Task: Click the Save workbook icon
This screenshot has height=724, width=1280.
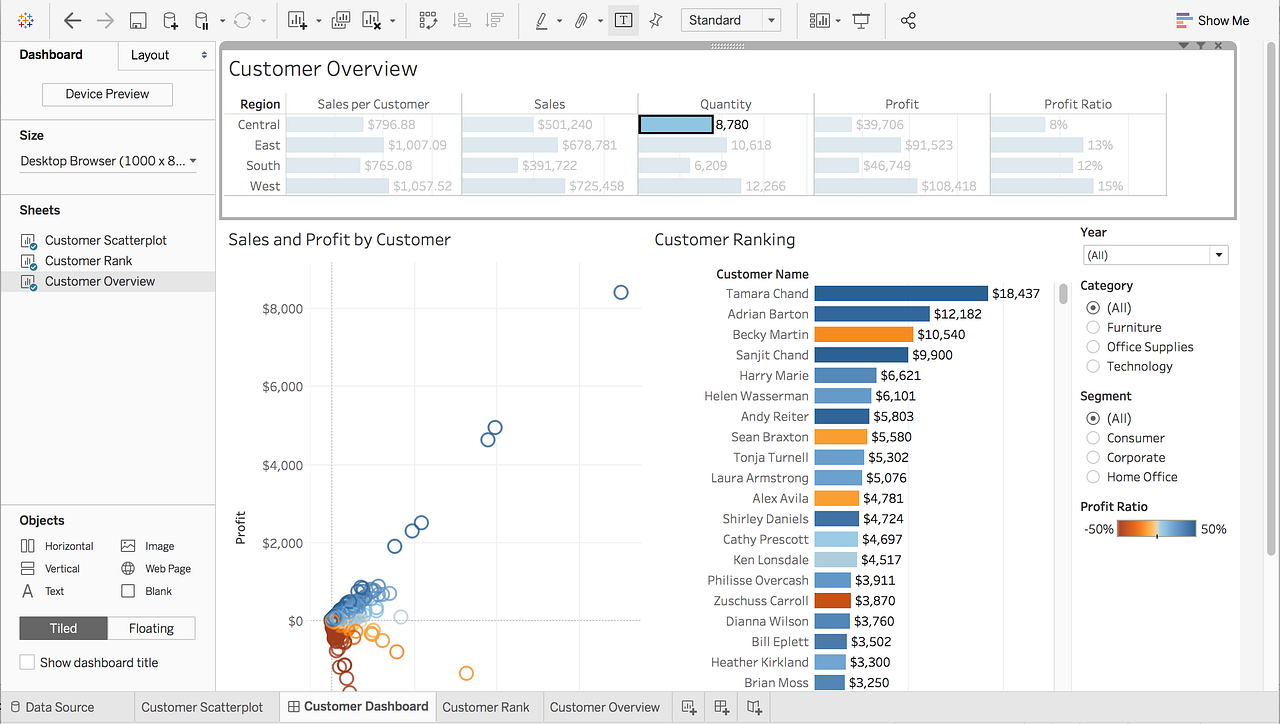Action: (136, 20)
